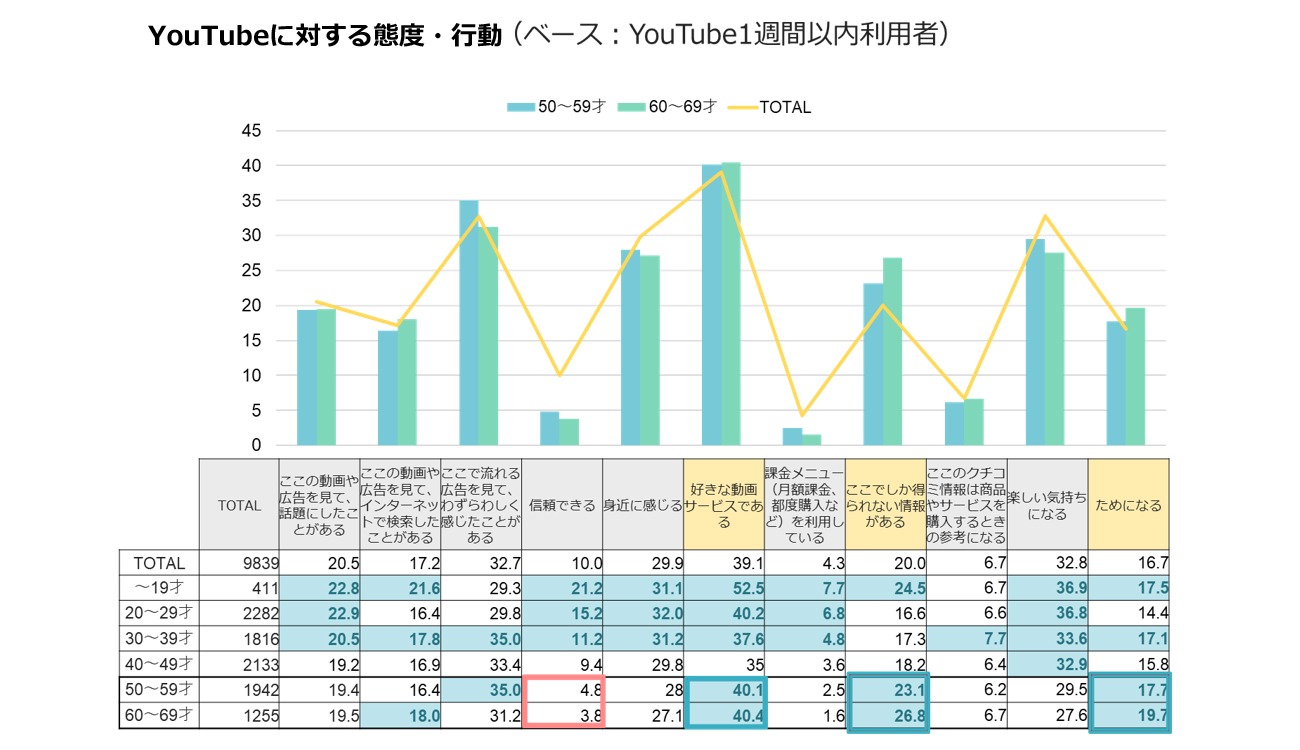1300x750 pixels.
Task: Click the blue 50〜59才 legend swatch
Action: pos(521,107)
